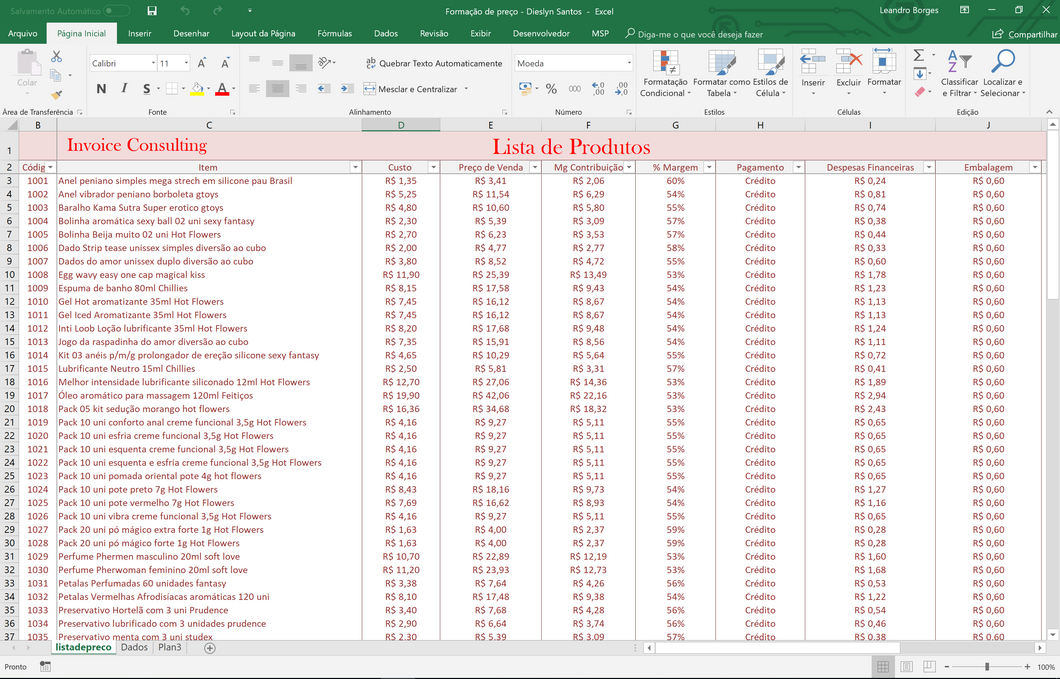This screenshot has height=679, width=1060.
Task: Click the Format Painter brush icon
Action: 56,94
